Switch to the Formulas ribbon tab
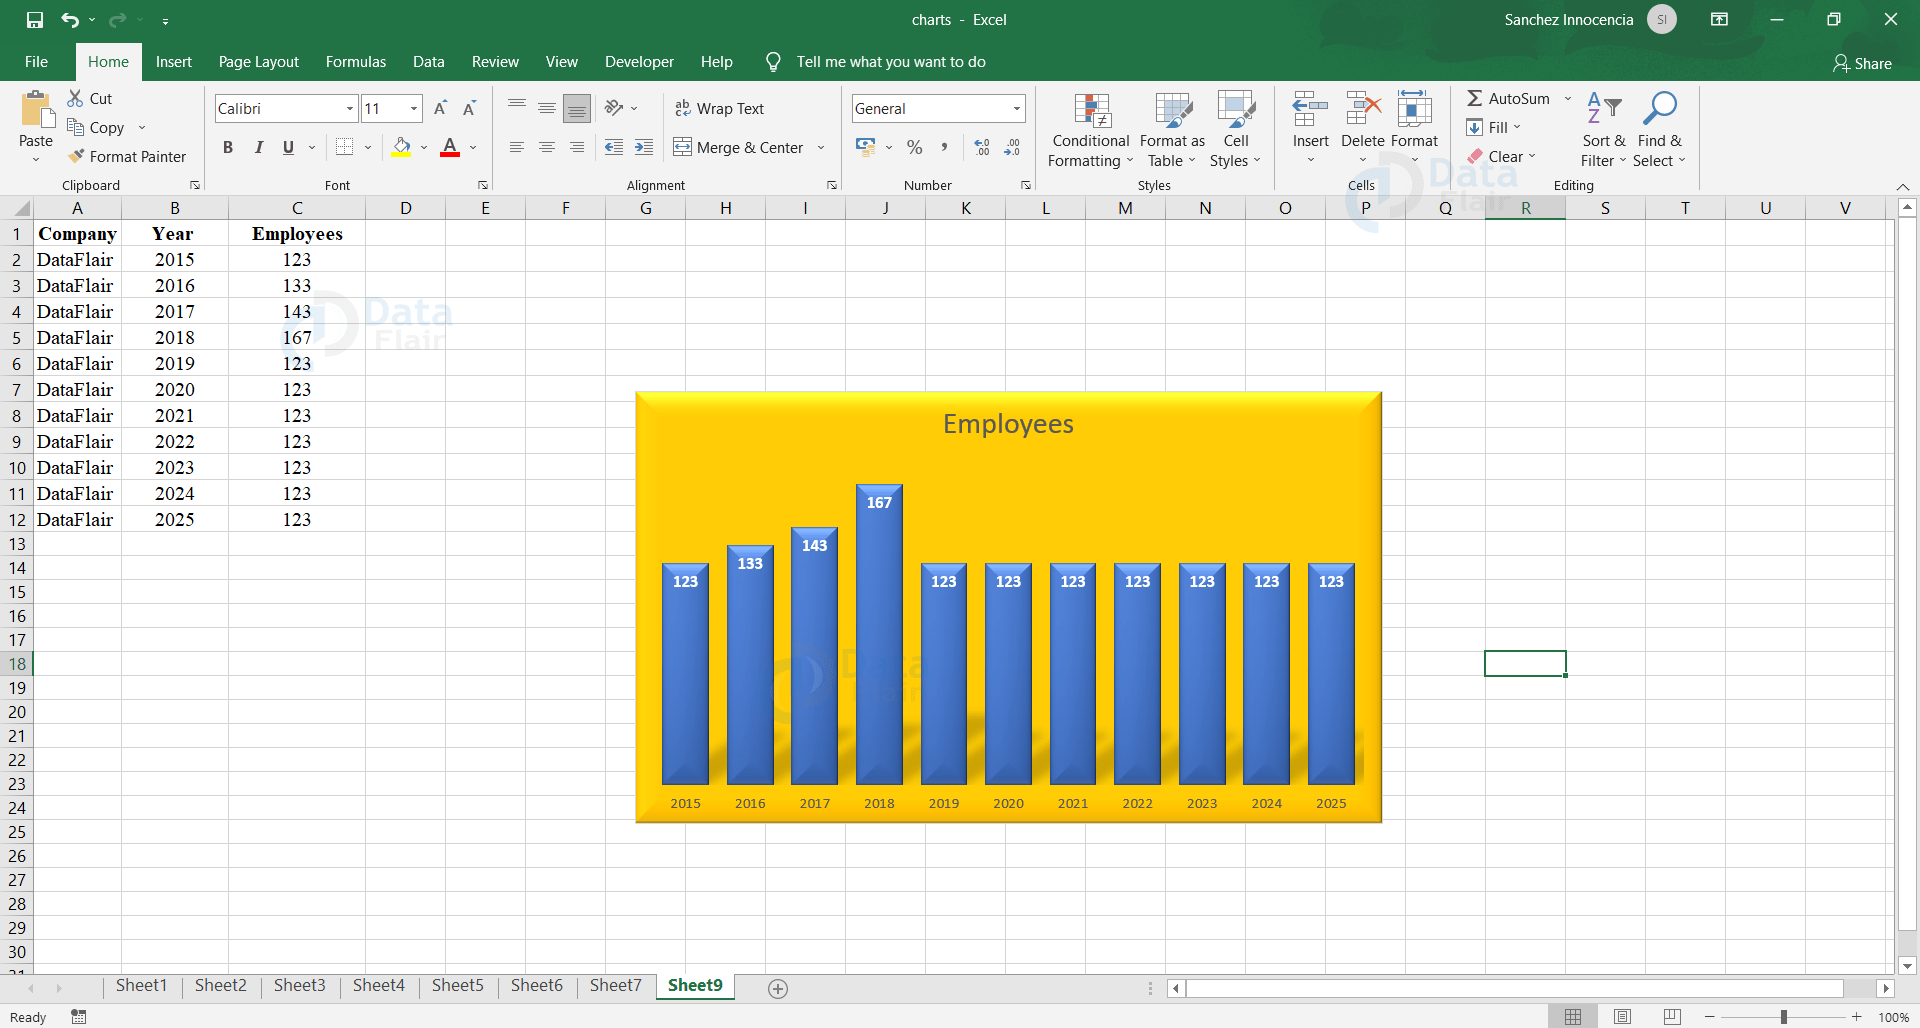 355,61
